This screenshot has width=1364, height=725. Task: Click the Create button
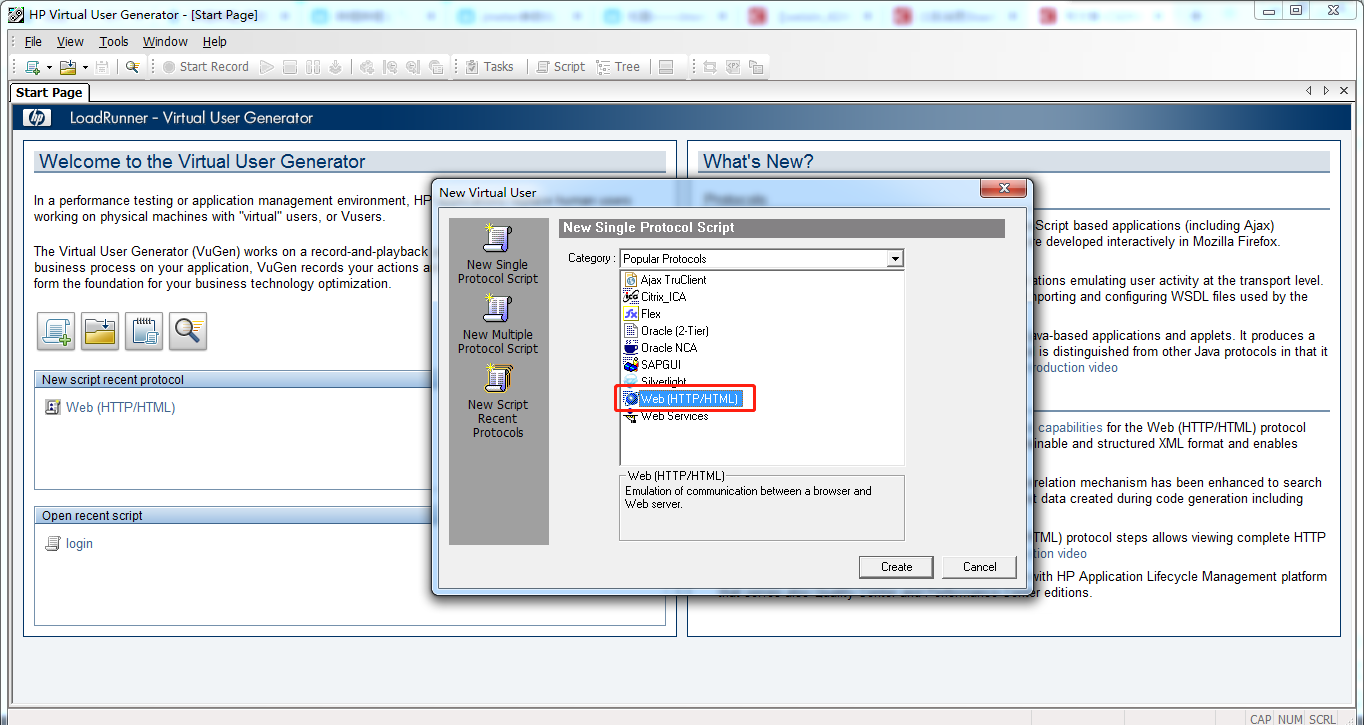coord(896,567)
